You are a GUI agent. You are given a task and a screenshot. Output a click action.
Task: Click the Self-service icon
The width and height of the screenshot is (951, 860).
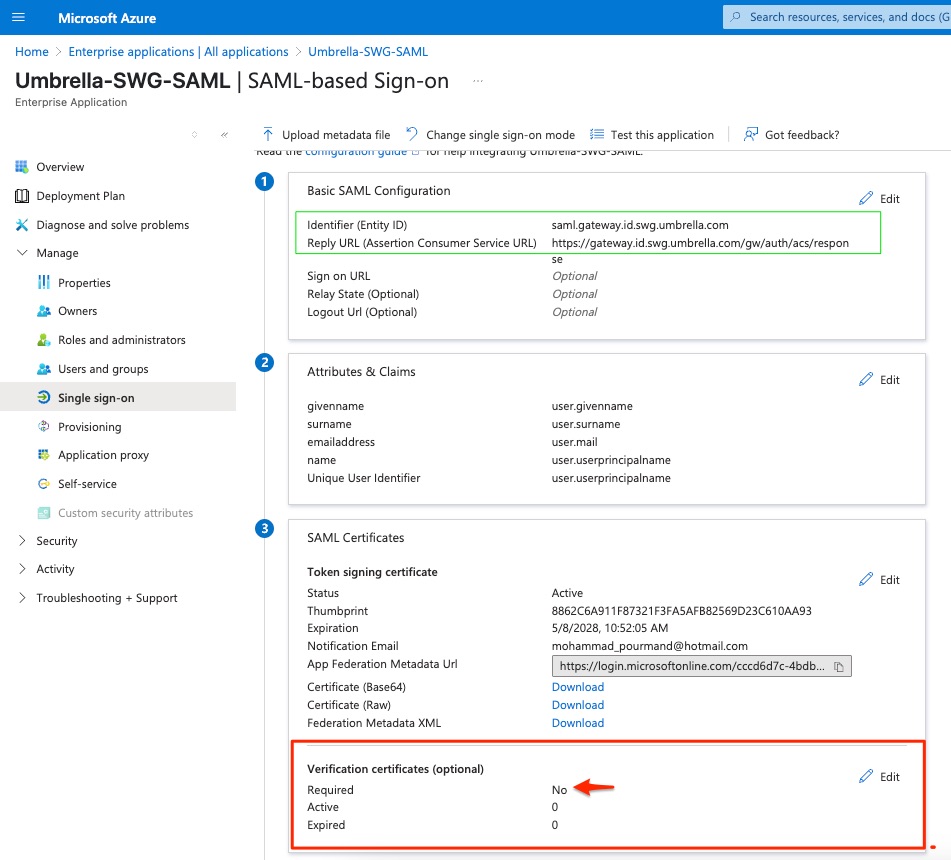pyautogui.click(x=44, y=484)
